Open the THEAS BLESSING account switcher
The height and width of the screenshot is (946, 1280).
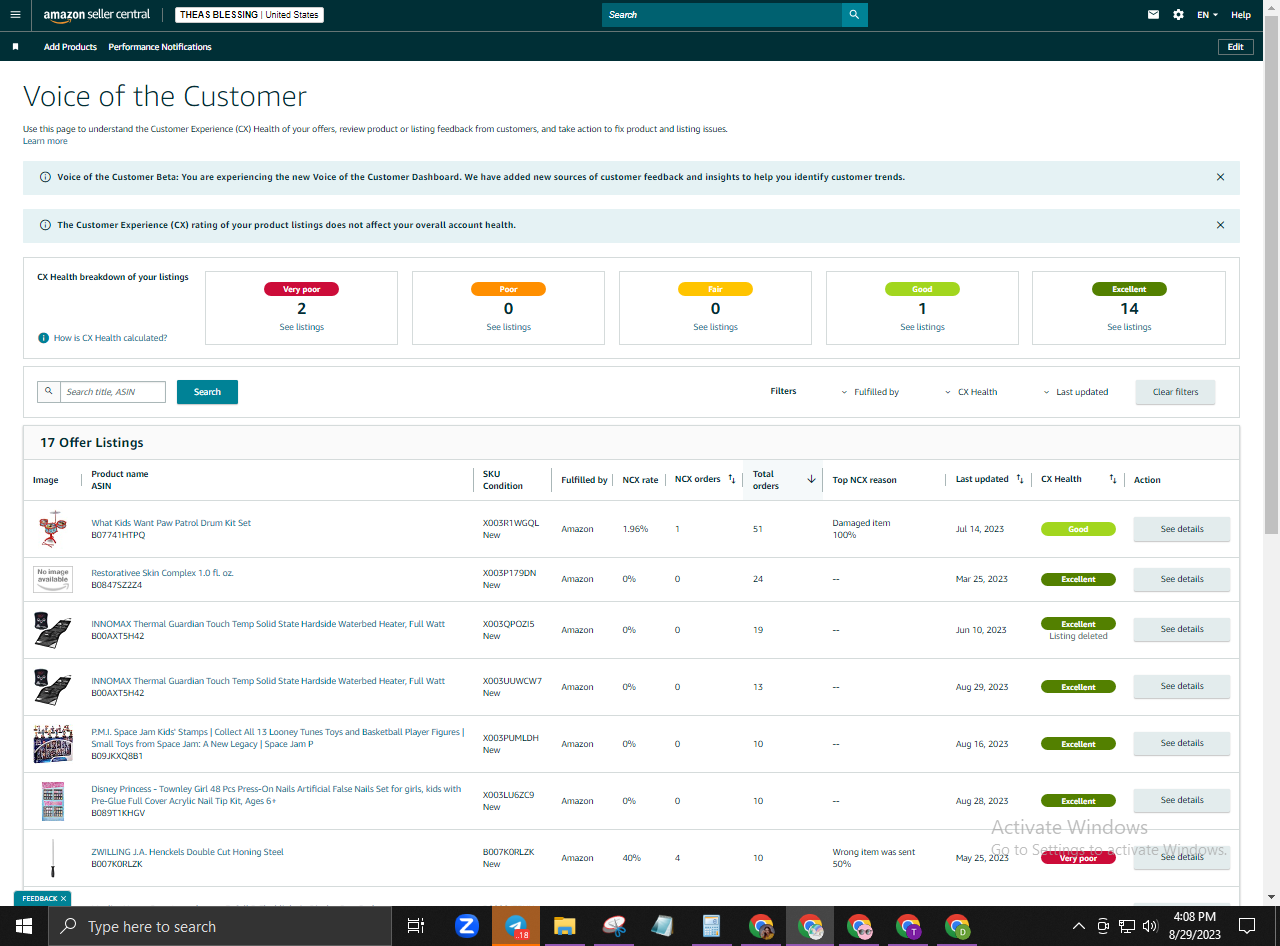point(249,15)
